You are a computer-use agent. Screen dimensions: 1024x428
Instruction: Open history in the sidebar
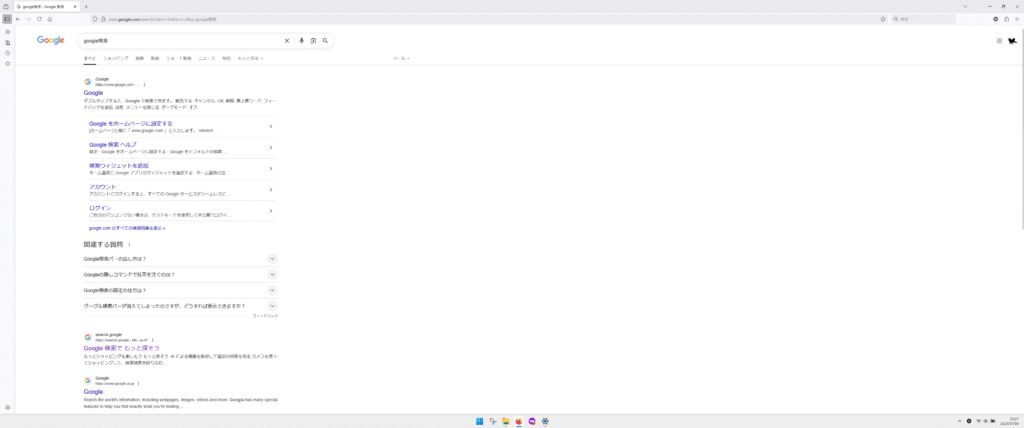pyautogui.click(x=7, y=53)
